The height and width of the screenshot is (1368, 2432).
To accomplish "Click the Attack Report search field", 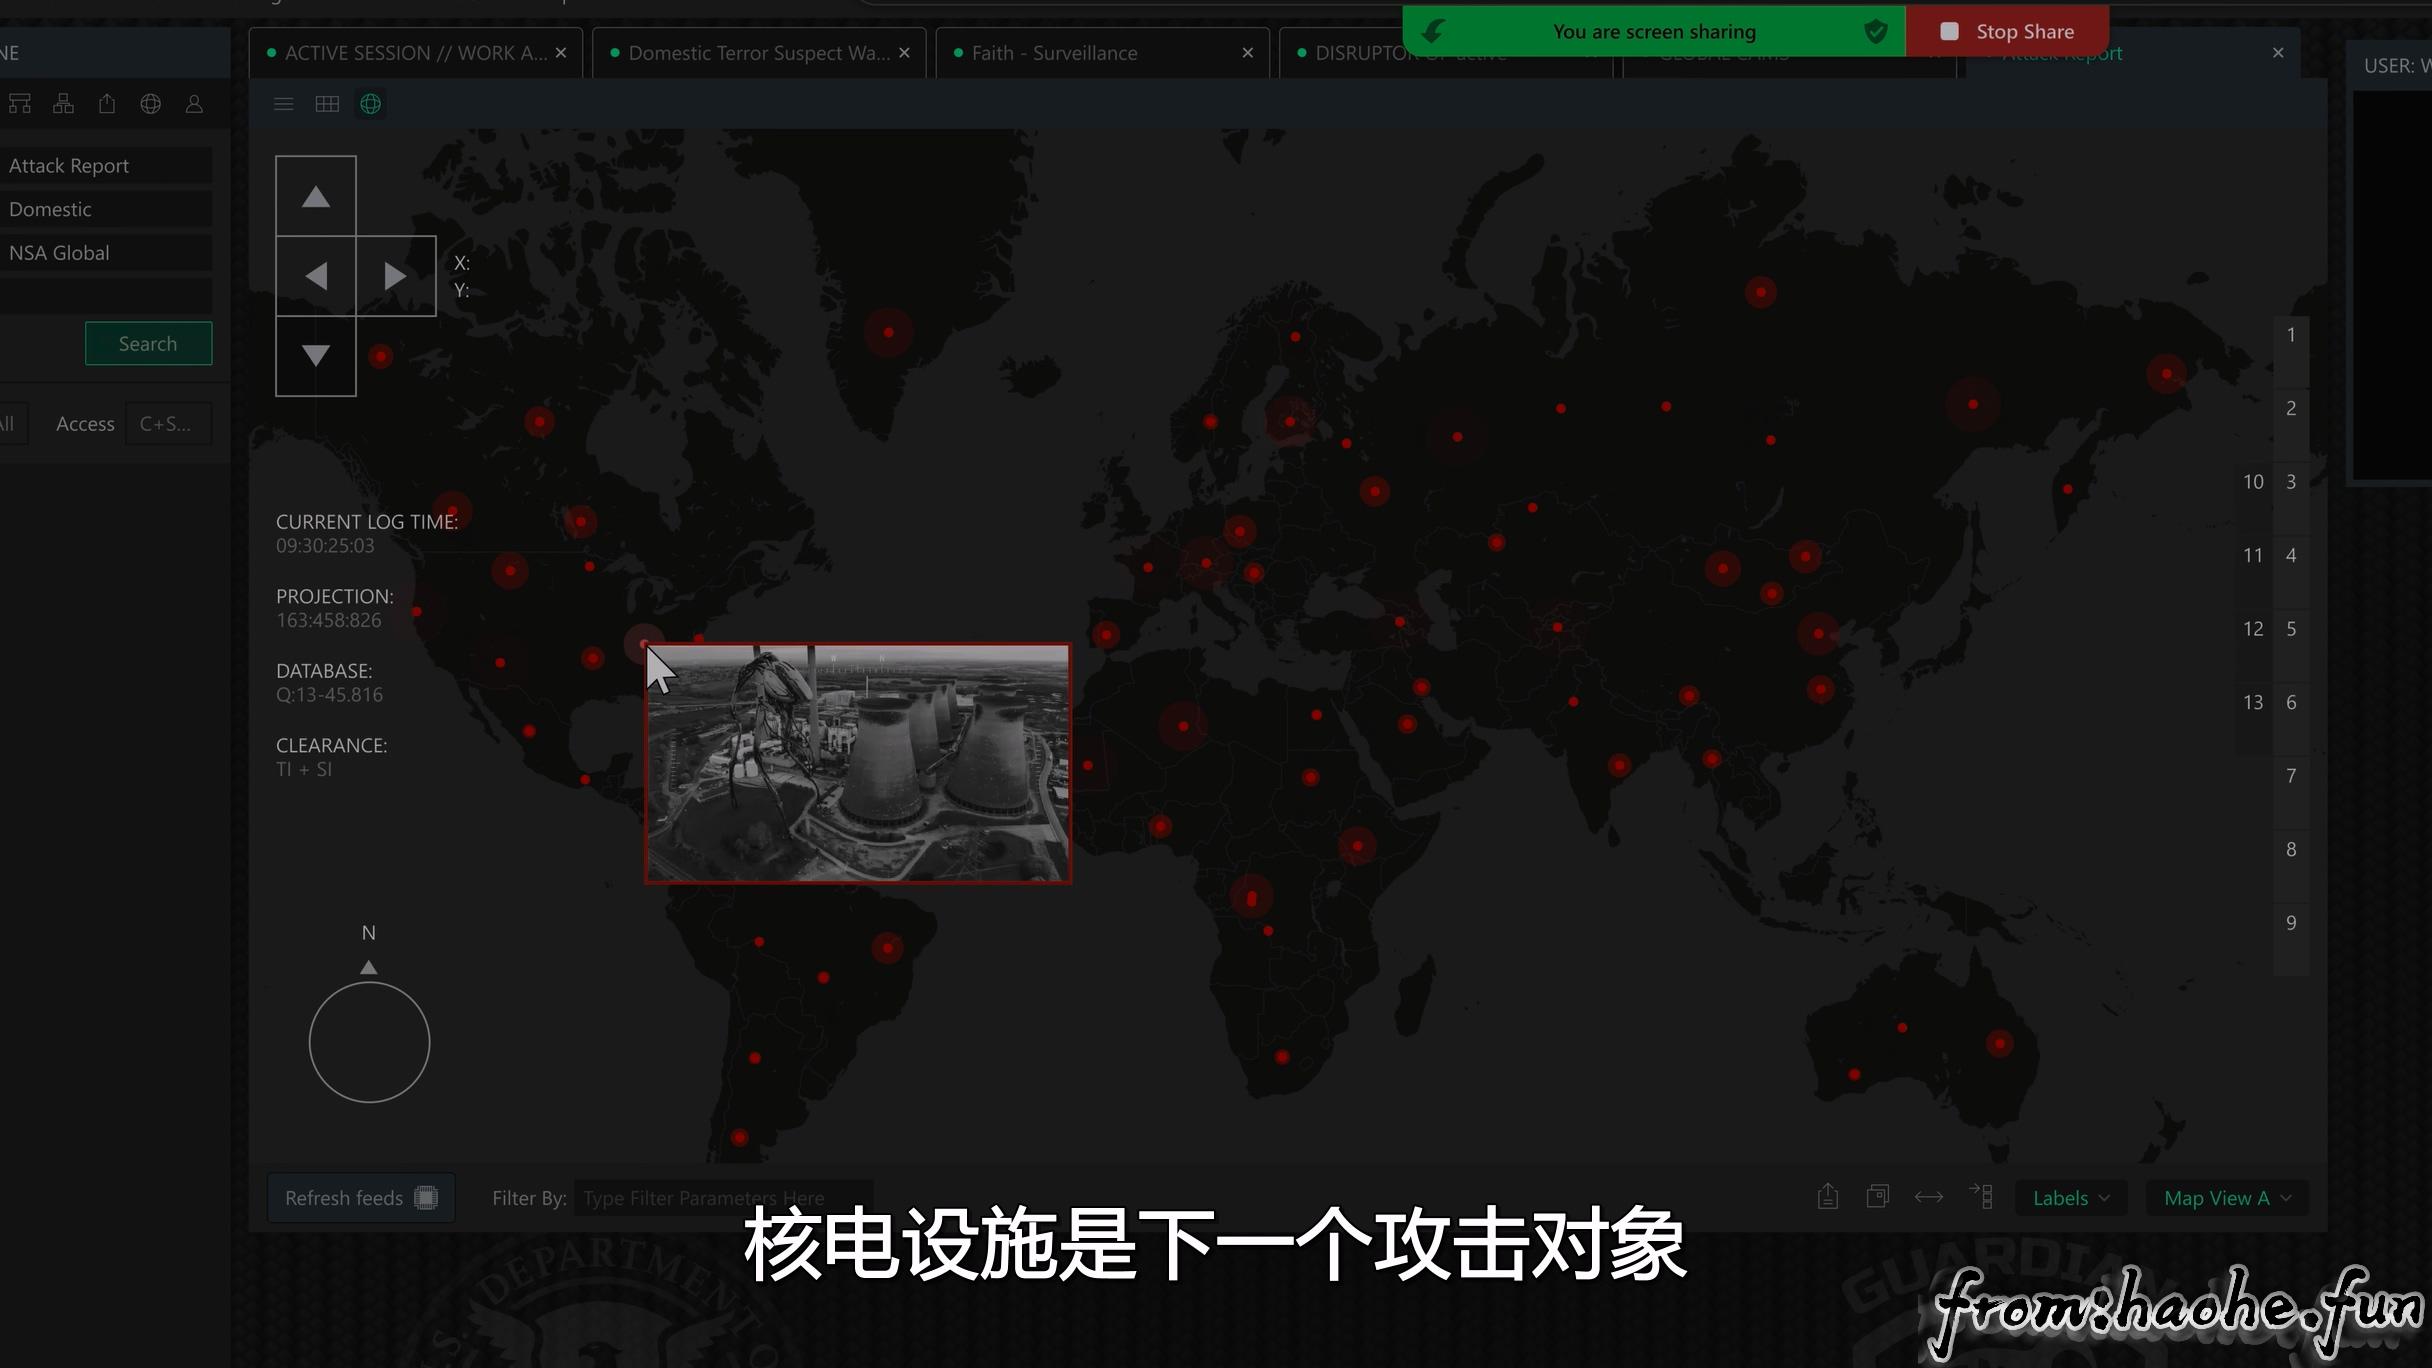I will (x=106, y=166).
